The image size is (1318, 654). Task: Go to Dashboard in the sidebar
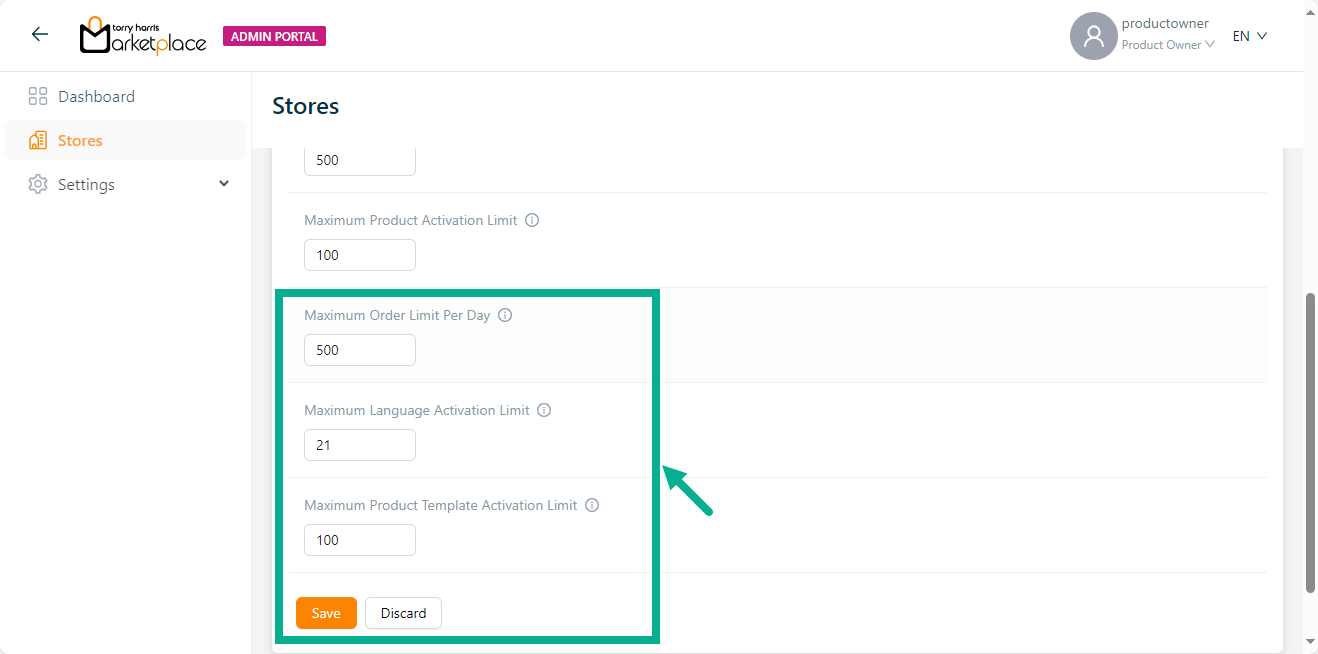pos(96,97)
